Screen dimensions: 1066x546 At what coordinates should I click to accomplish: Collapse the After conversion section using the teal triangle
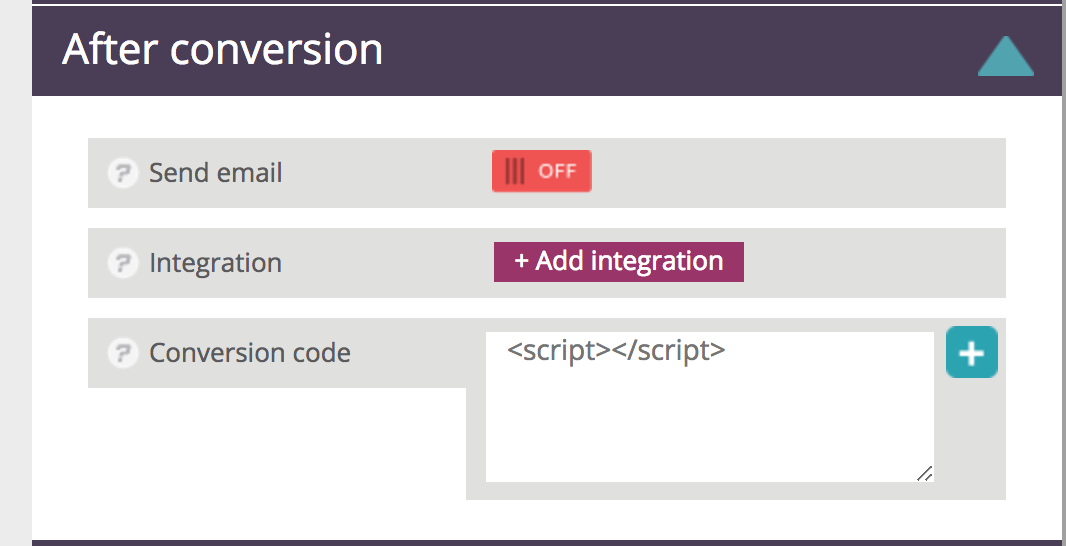tap(1005, 58)
